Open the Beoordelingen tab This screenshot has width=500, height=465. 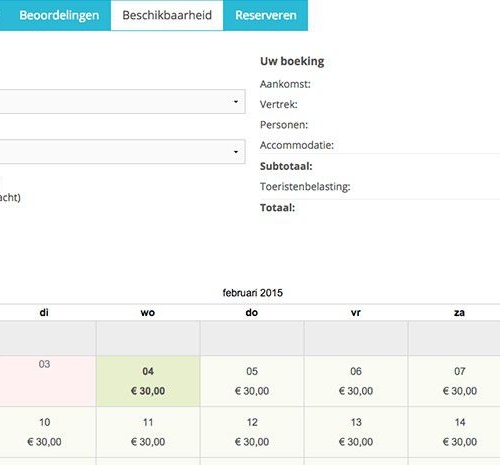coord(59,15)
